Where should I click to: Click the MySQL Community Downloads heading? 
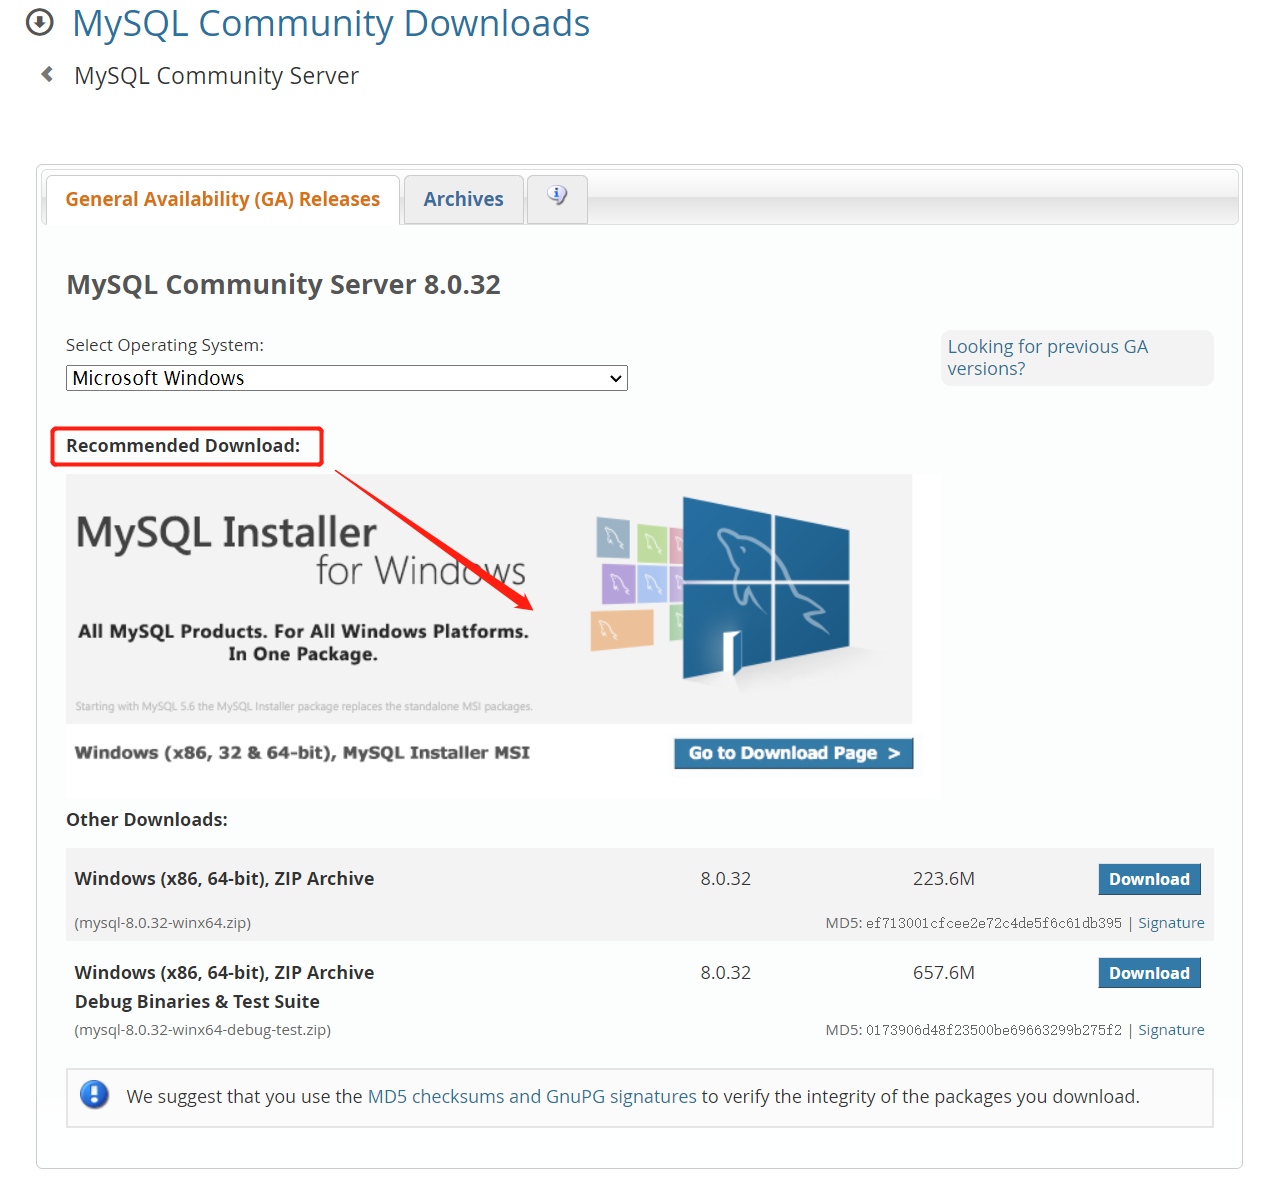(331, 23)
